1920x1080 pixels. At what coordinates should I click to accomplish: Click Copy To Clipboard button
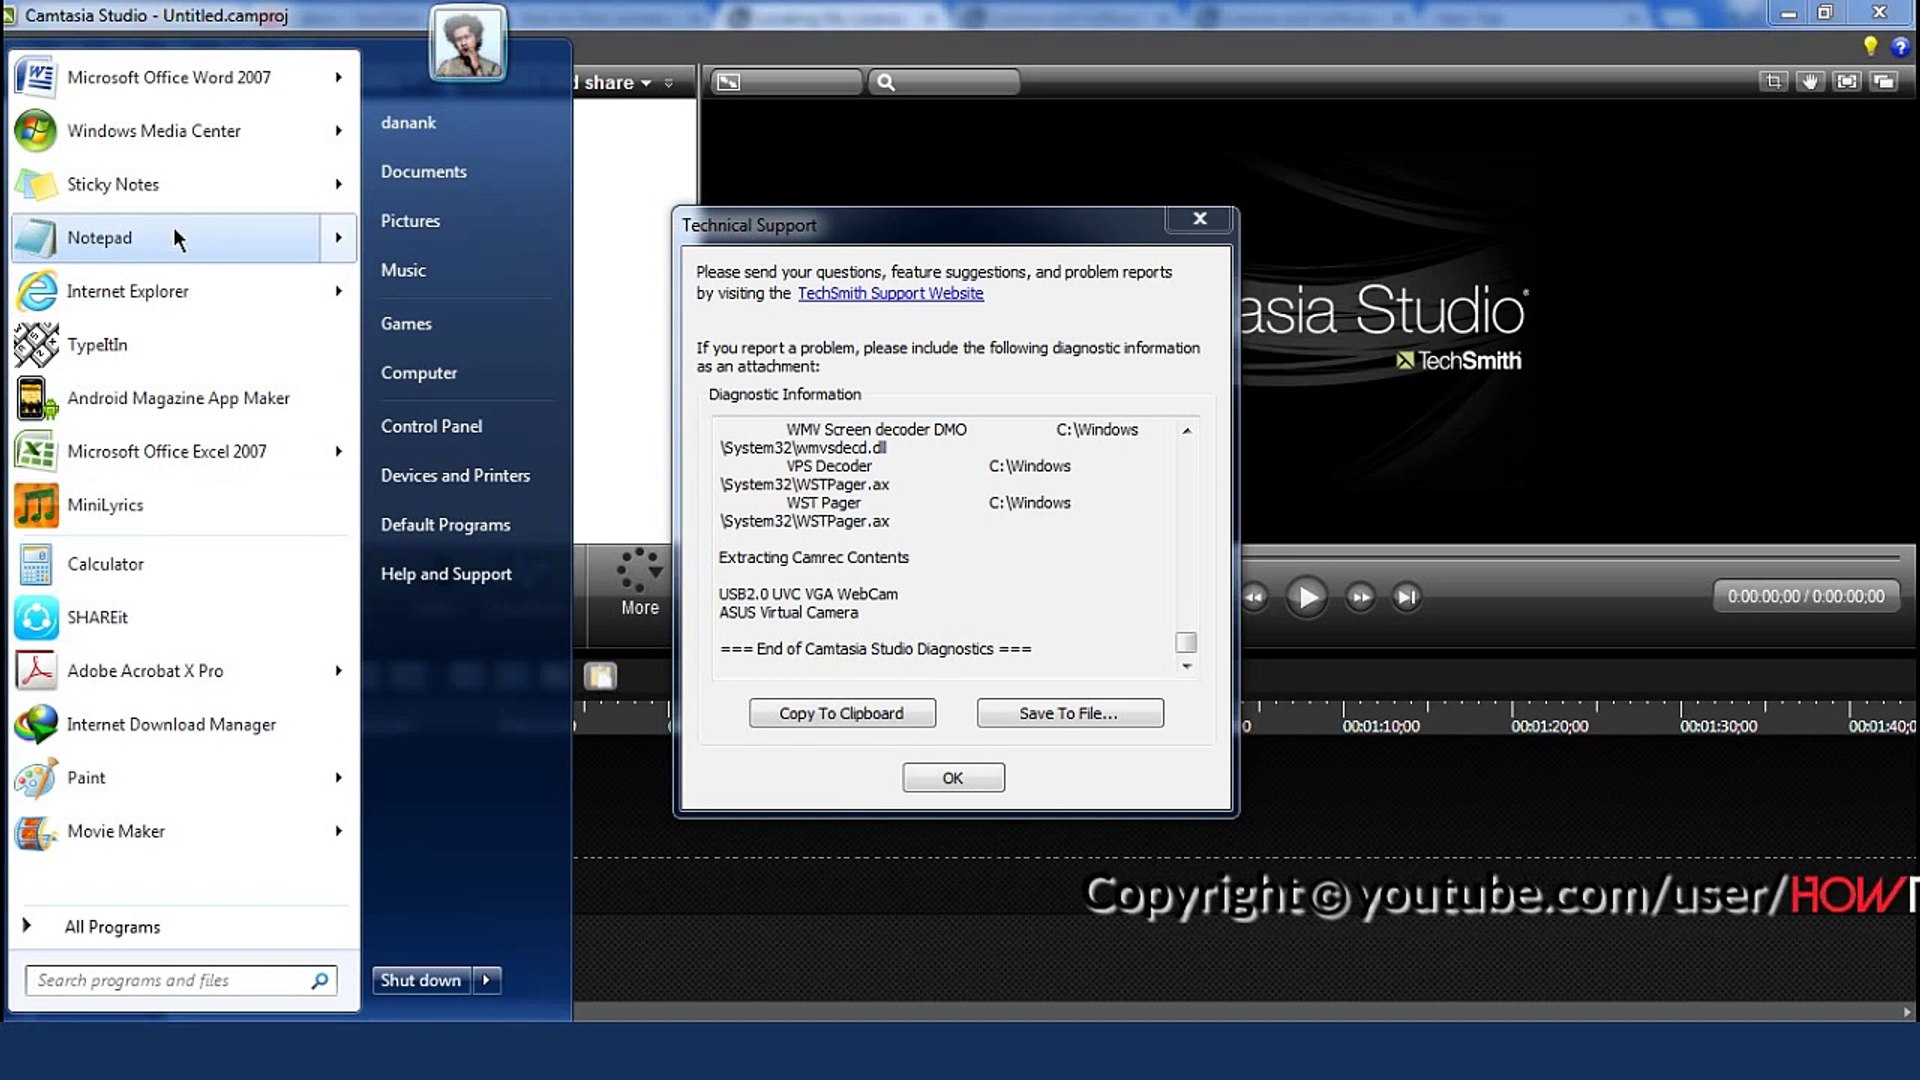point(841,713)
